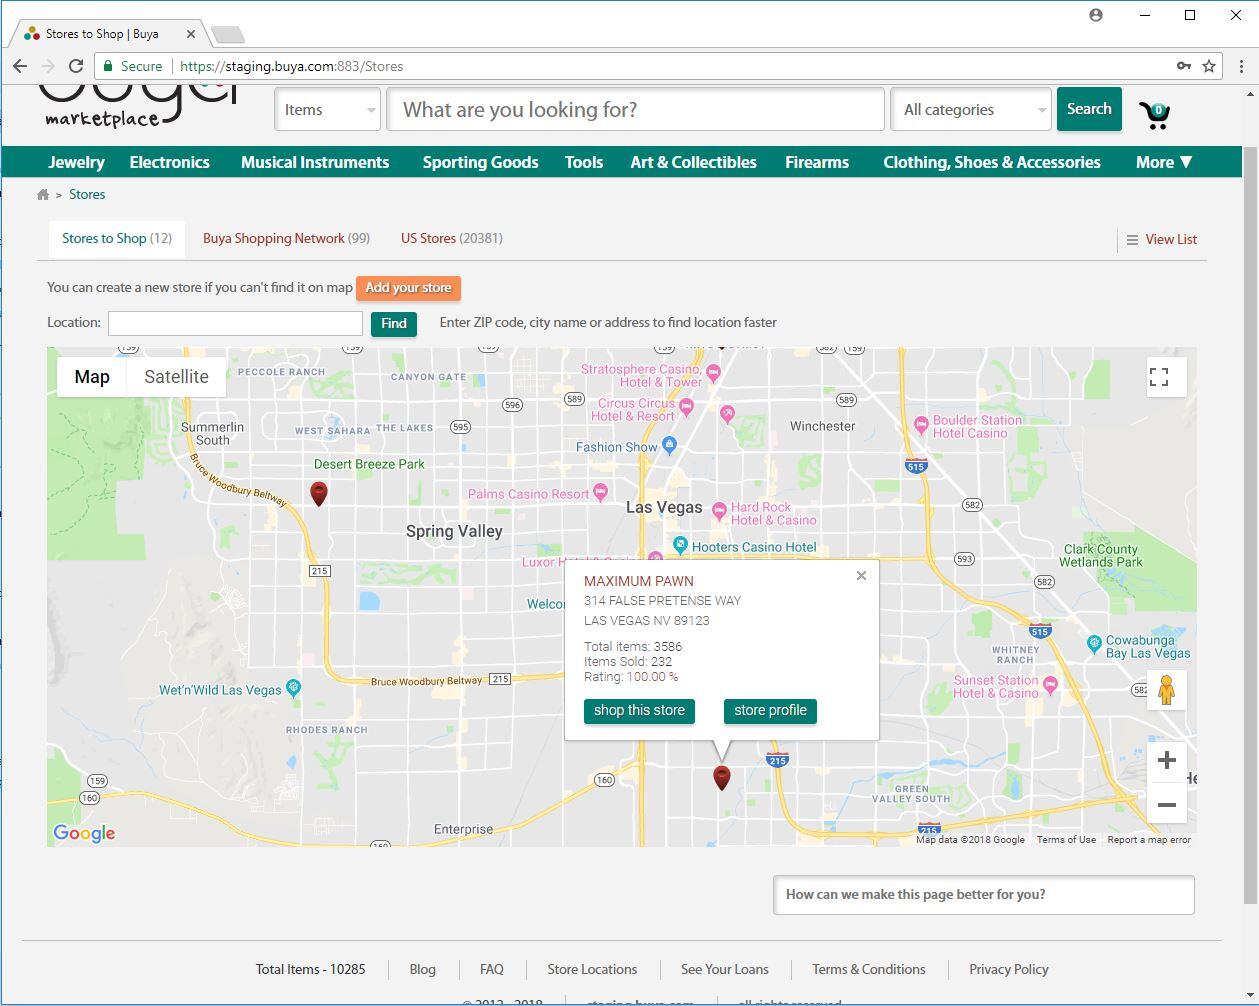Open the Items search type dropdown
This screenshot has width=1259, height=1006.
328,110
